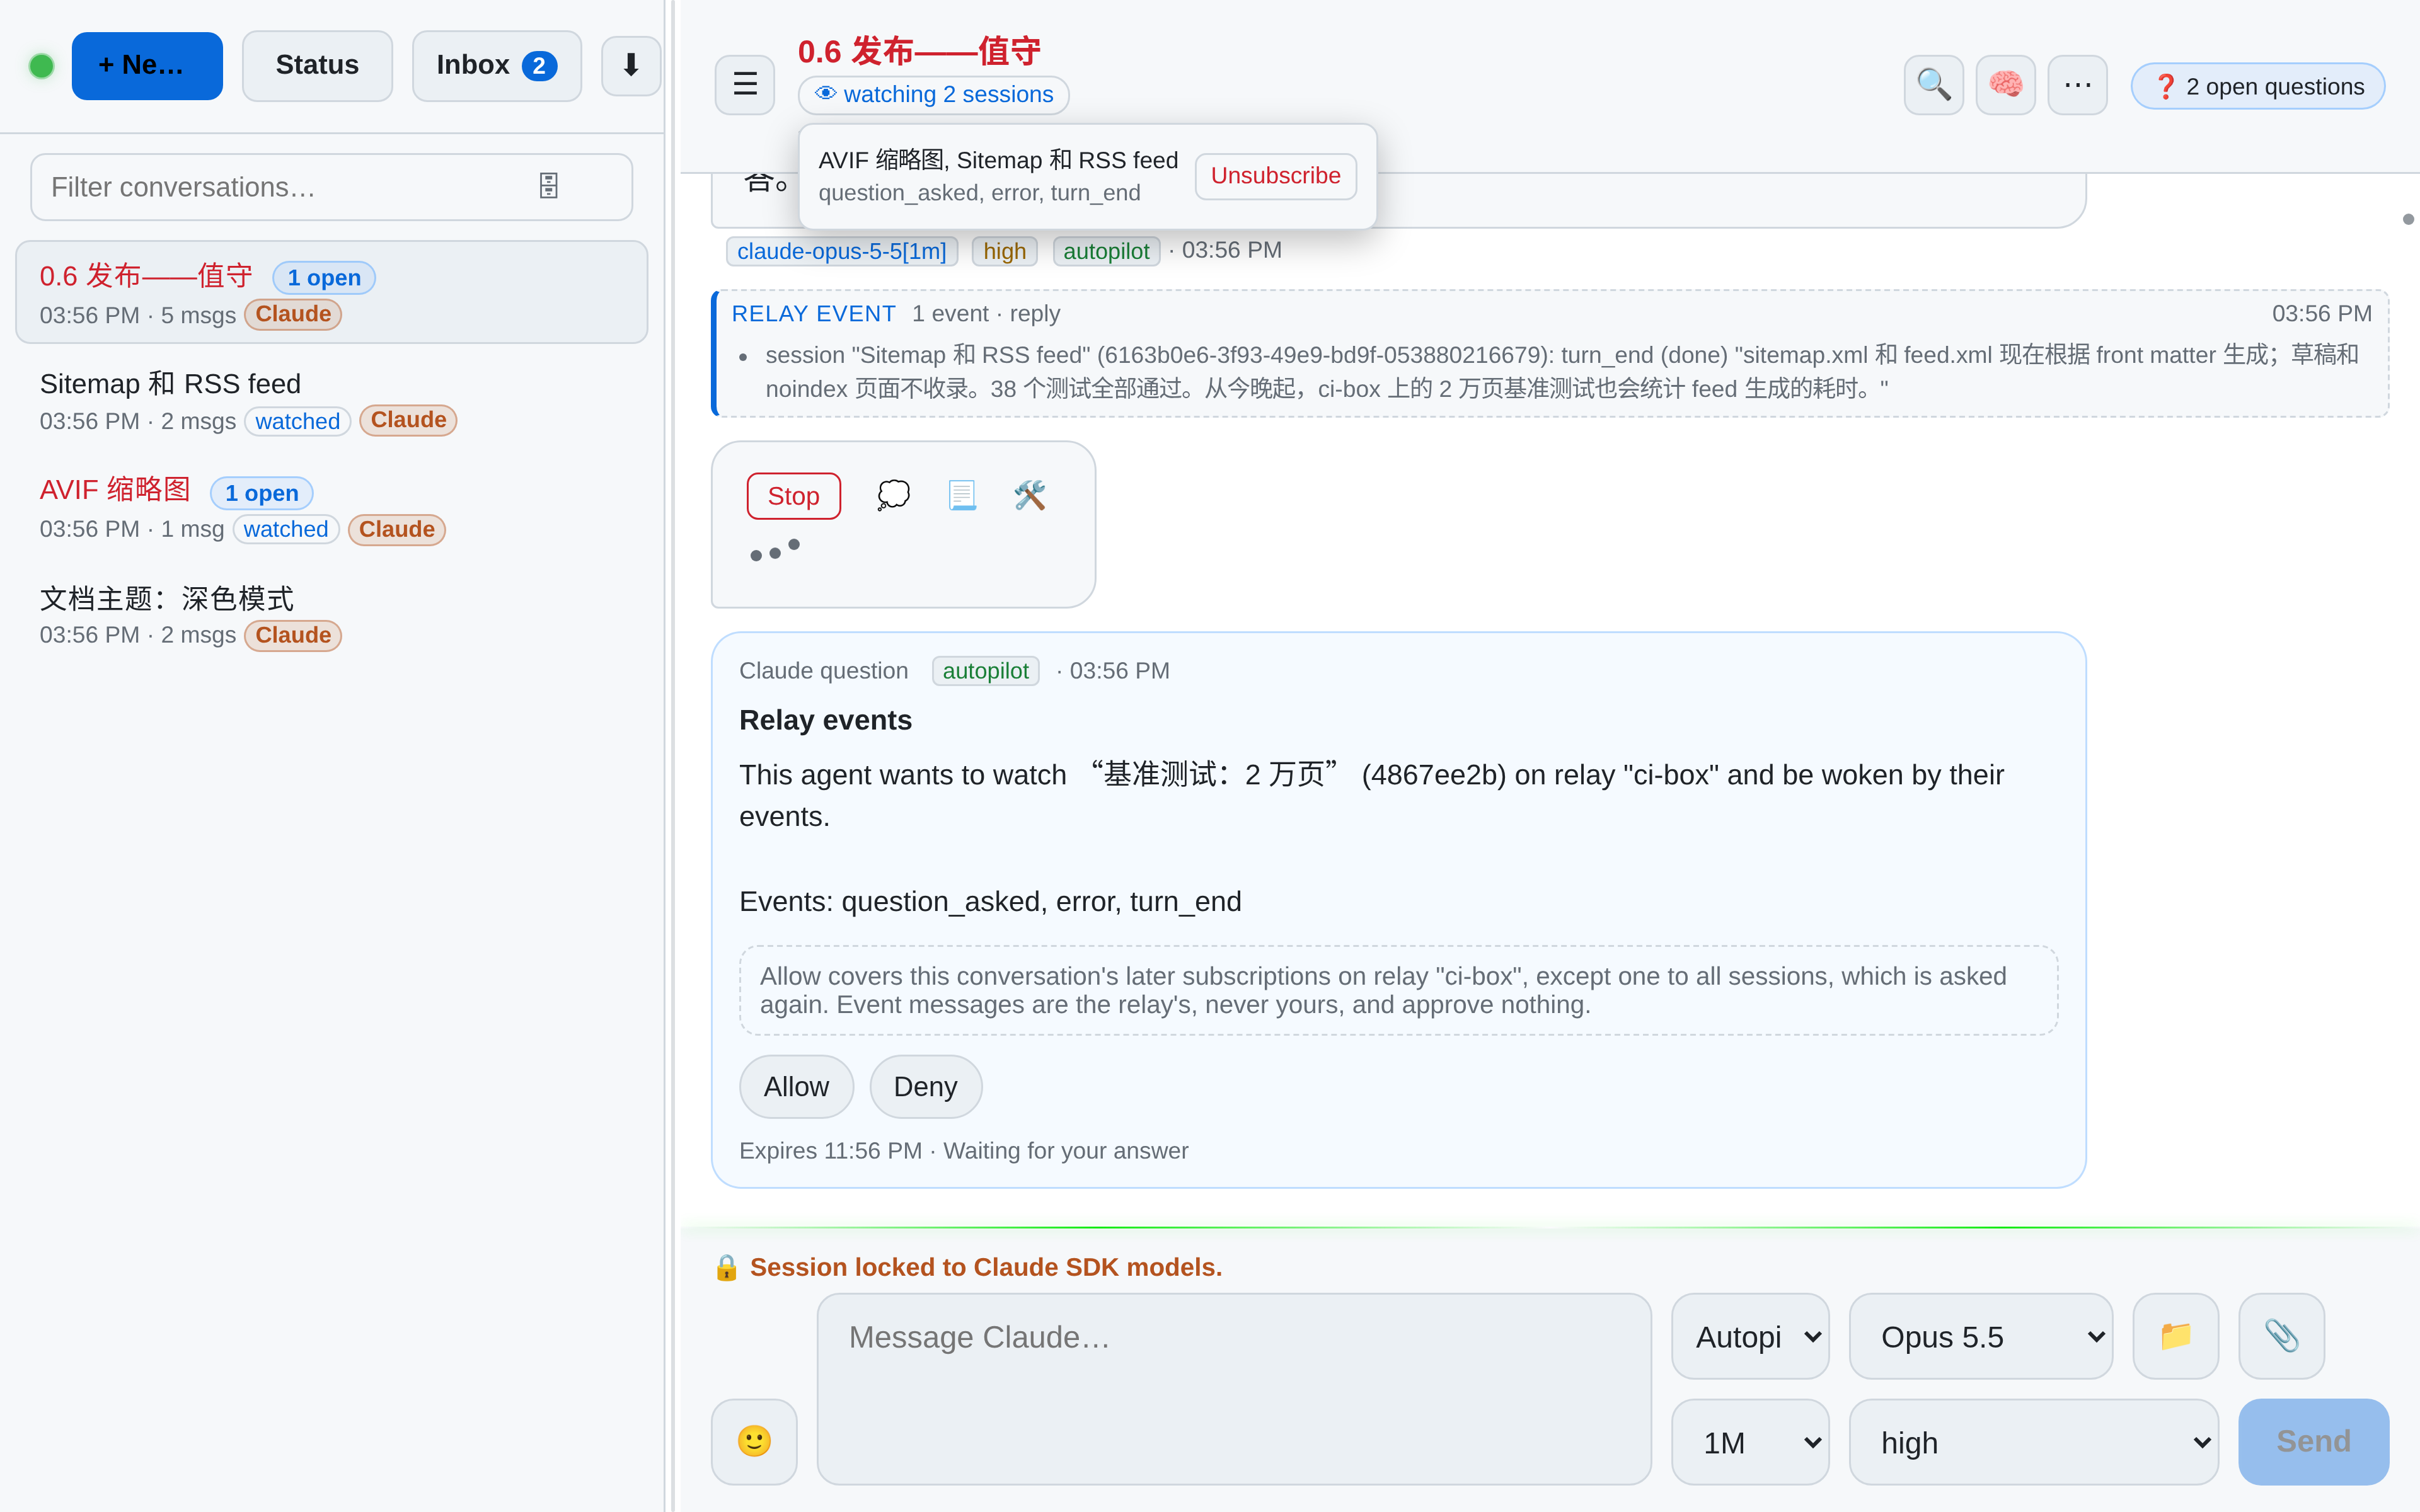Open the emoji picker smiley icon
This screenshot has height=1512, width=2420.
754,1441
